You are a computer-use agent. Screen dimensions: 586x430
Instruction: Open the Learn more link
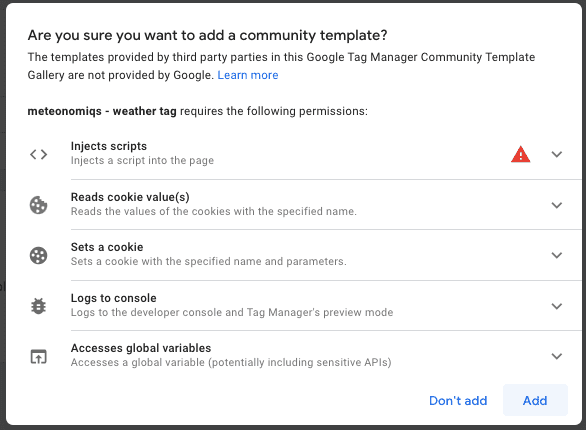pos(248,75)
